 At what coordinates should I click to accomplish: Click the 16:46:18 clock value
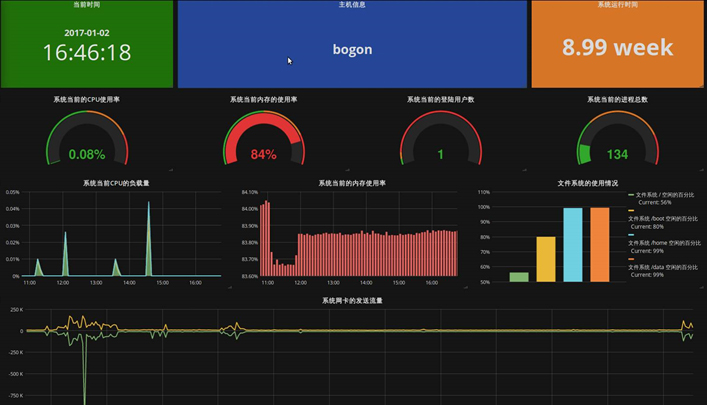point(87,52)
